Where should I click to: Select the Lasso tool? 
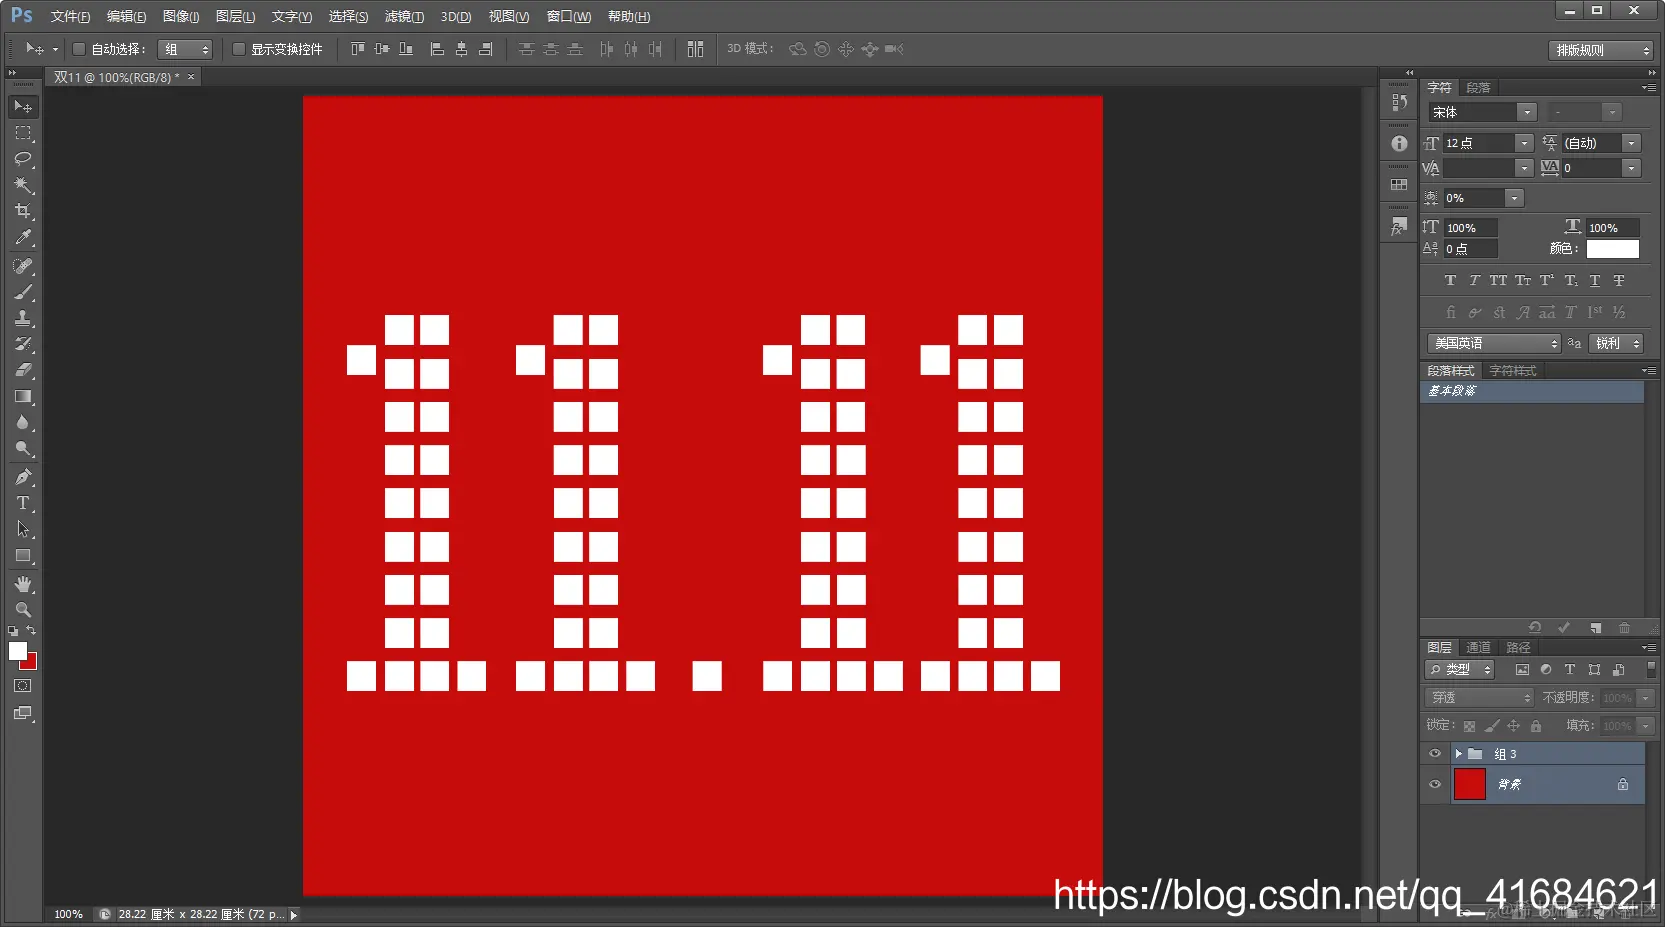point(23,159)
